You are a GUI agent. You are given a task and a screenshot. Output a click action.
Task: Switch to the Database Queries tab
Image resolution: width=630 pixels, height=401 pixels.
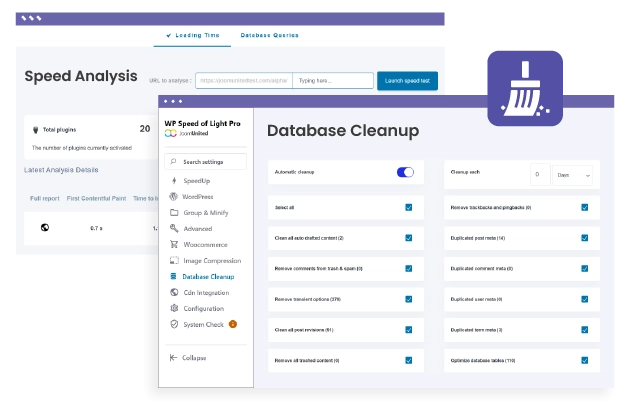tap(269, 35)
